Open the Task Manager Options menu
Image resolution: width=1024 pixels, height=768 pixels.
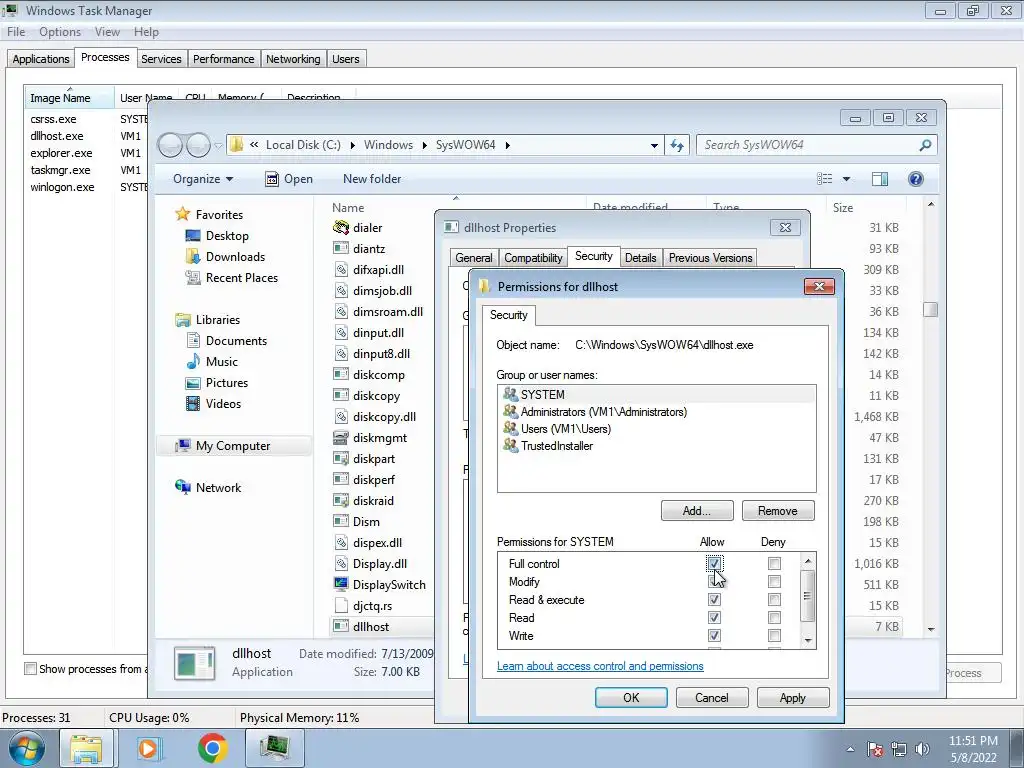click(x=60, y=32)
